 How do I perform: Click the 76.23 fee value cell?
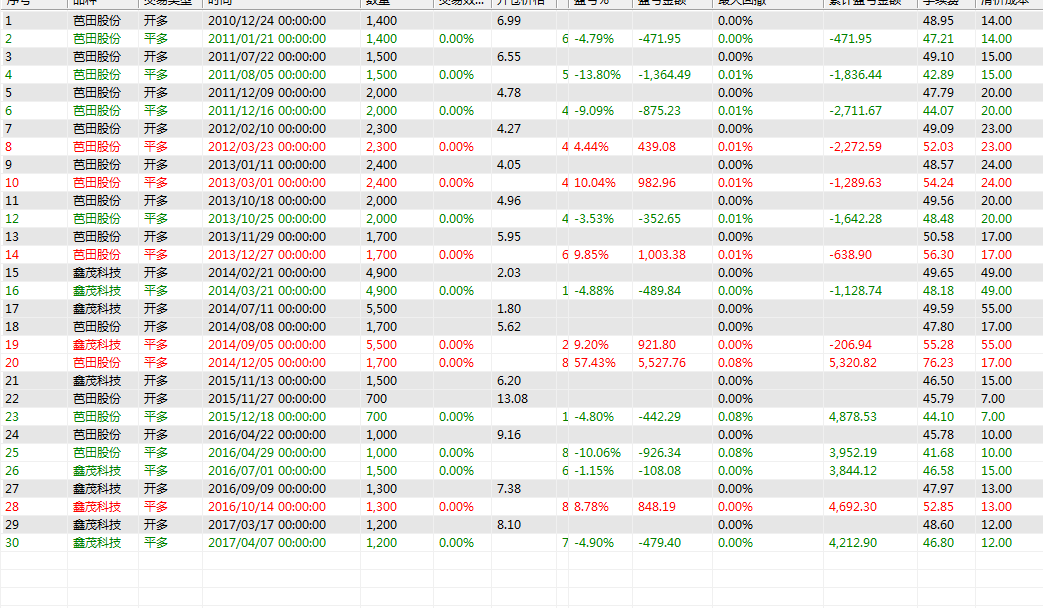pyautogui.click(x=937, y=363)
